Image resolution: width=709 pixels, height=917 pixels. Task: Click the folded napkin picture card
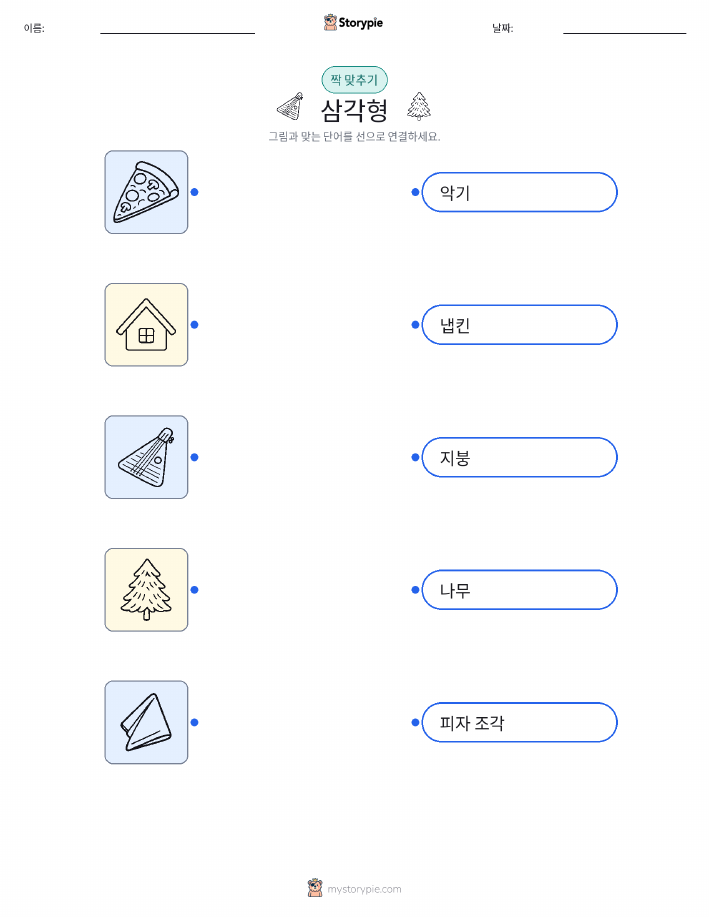tap(146, 722)
